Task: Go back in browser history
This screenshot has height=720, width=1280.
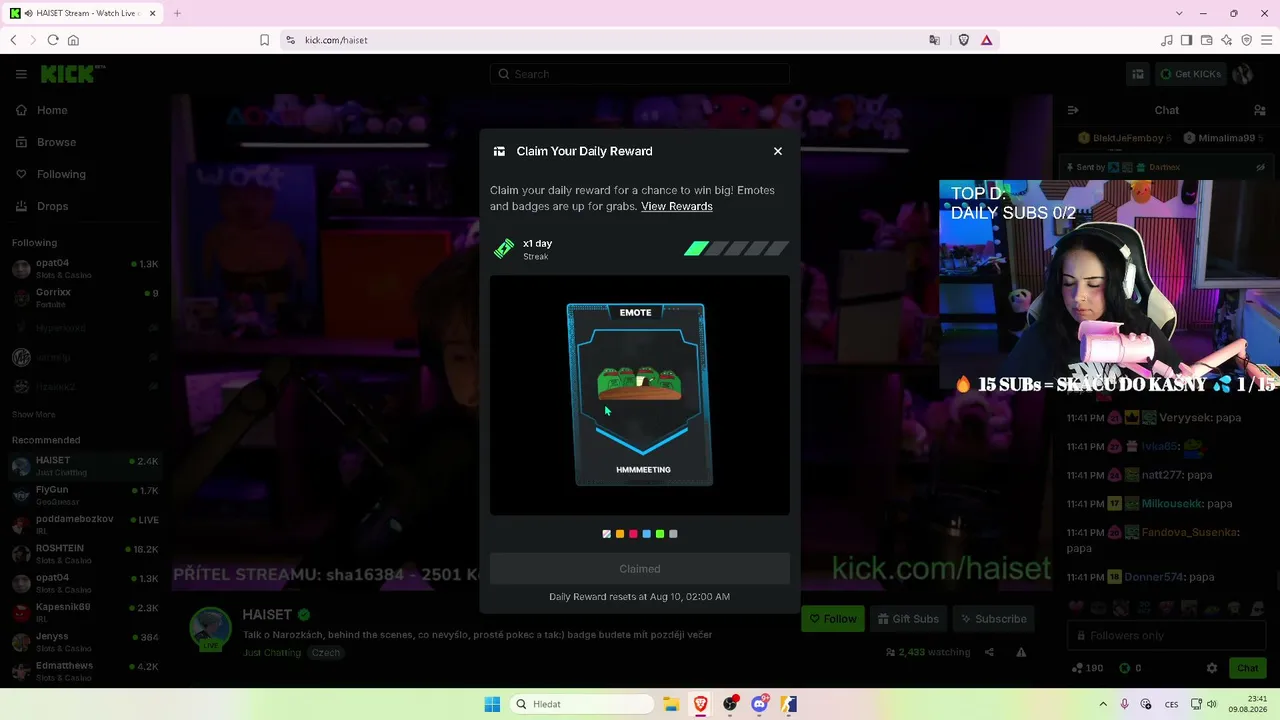Action: coord(13,40)
